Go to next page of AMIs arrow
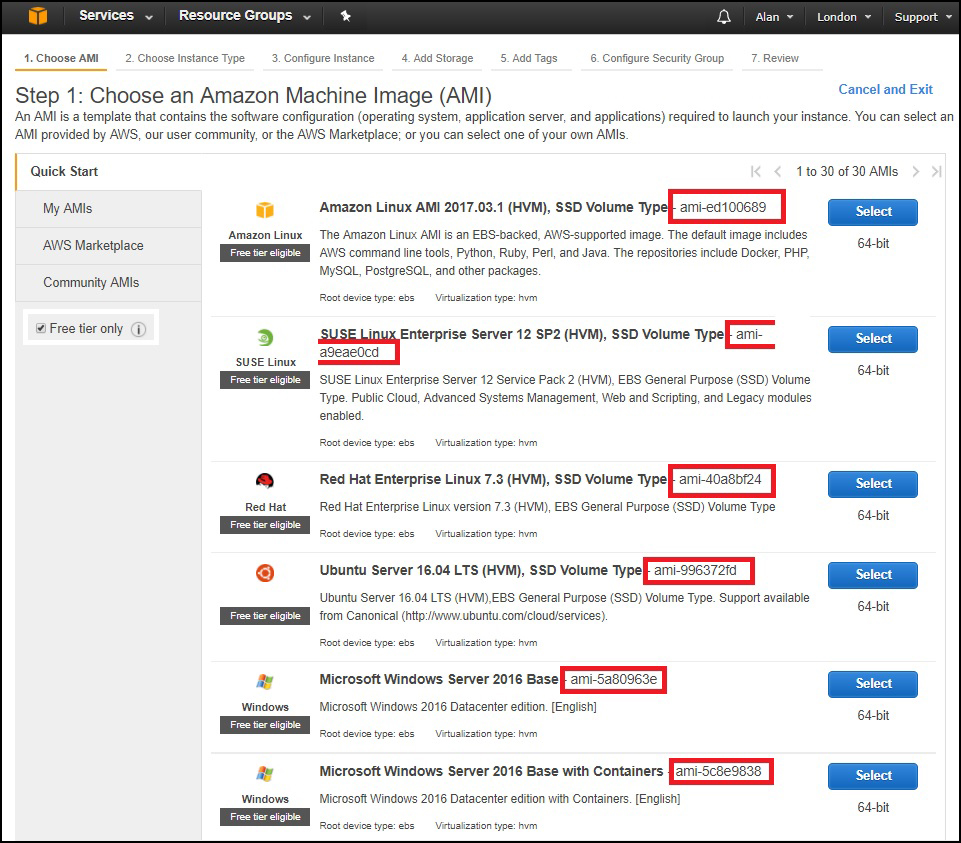This screenshot has height=843, width=961. click(x=916, y=172)
